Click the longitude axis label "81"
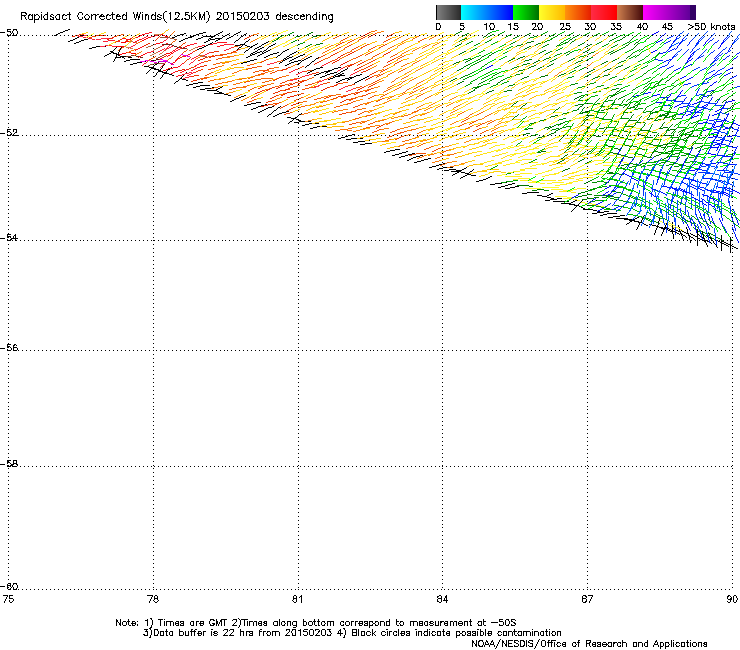The image size is (740, 650). 297,599
